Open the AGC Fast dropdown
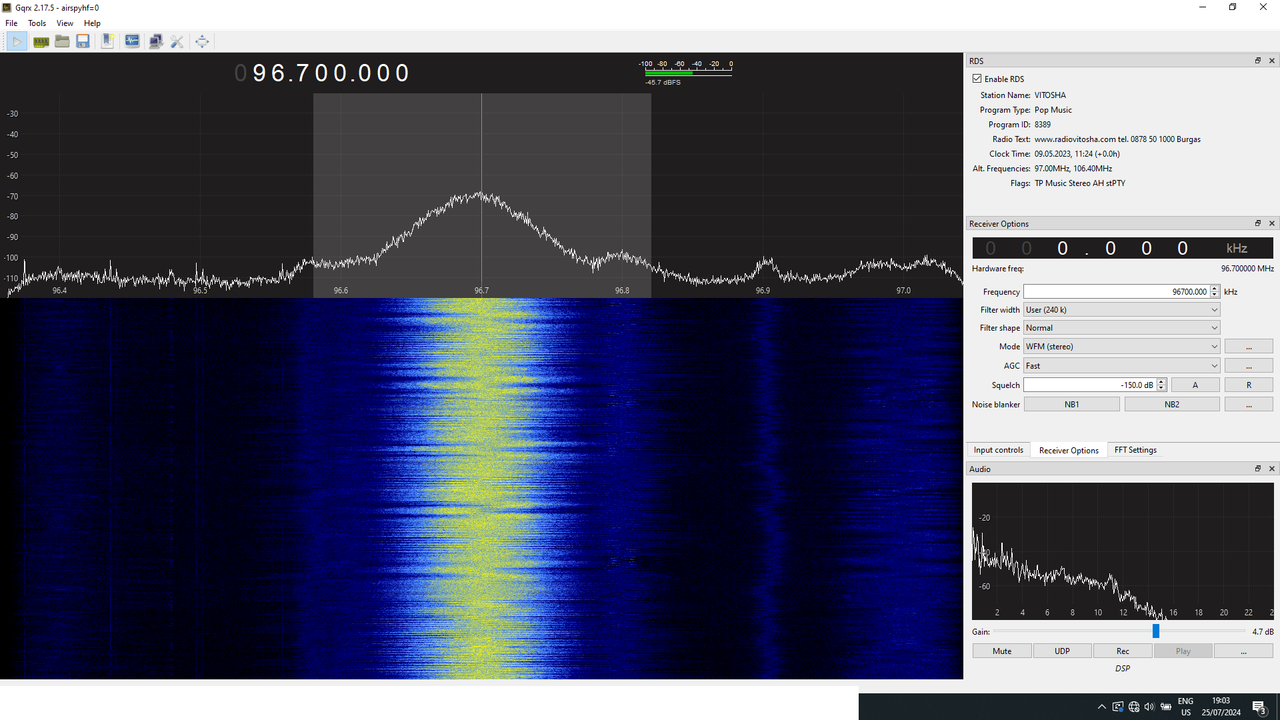 1121,366
